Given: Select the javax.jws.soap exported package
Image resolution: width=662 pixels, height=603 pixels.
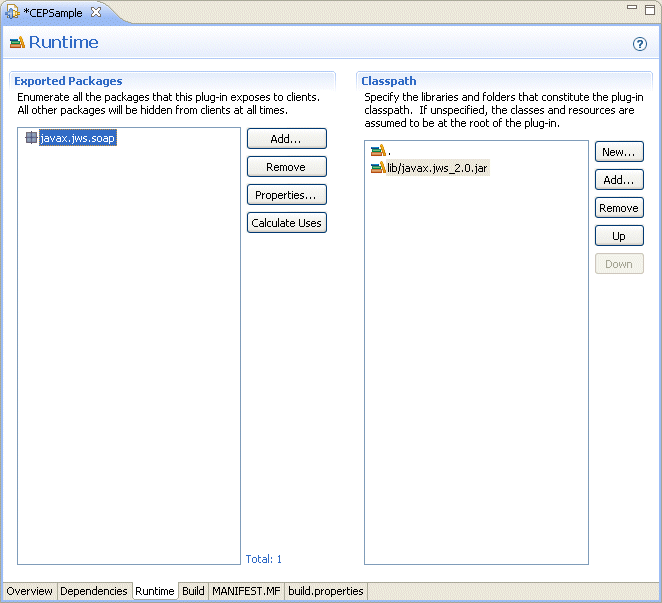Looking at the screenshot, I should pos(78,138).
